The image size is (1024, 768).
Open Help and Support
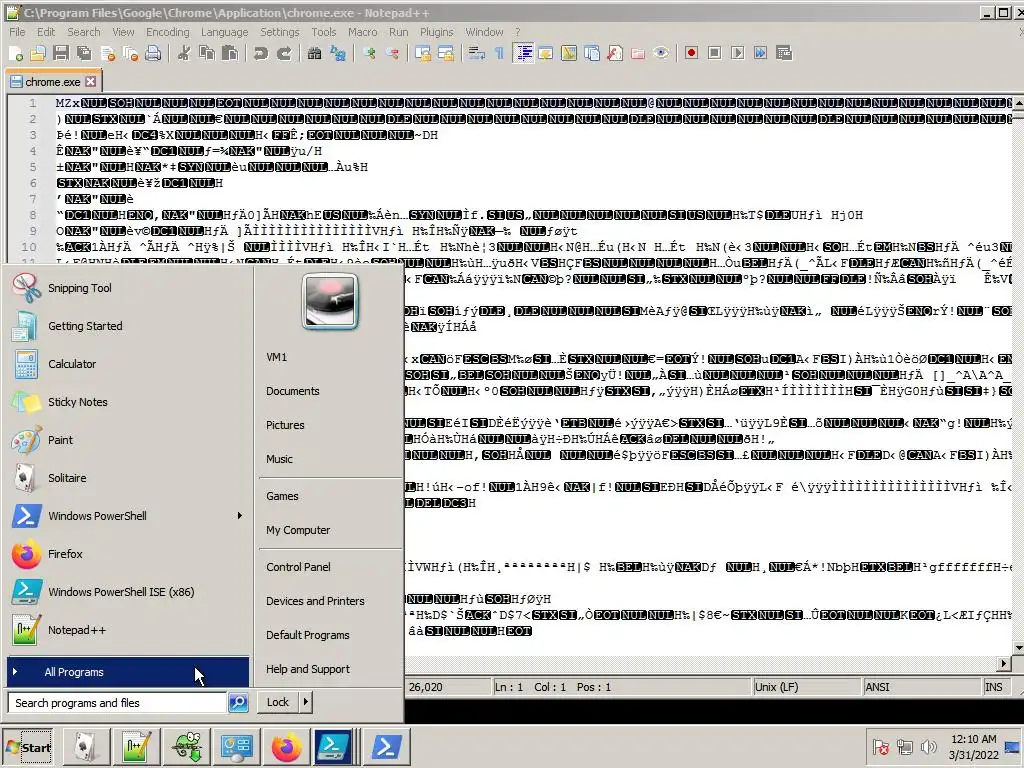point(308,669)
